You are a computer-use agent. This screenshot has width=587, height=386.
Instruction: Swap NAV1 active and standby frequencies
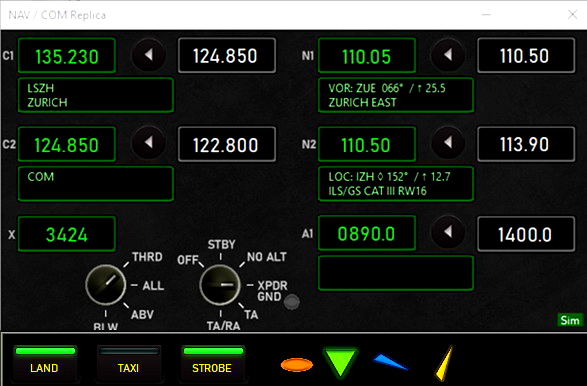pos(448,55)
